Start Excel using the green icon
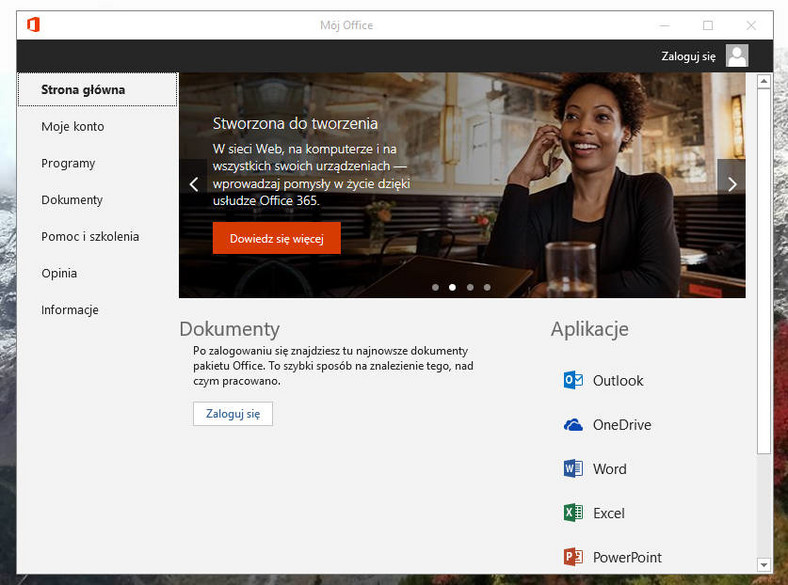This screenshot has height=585, width=788. [x=573, y=513]
